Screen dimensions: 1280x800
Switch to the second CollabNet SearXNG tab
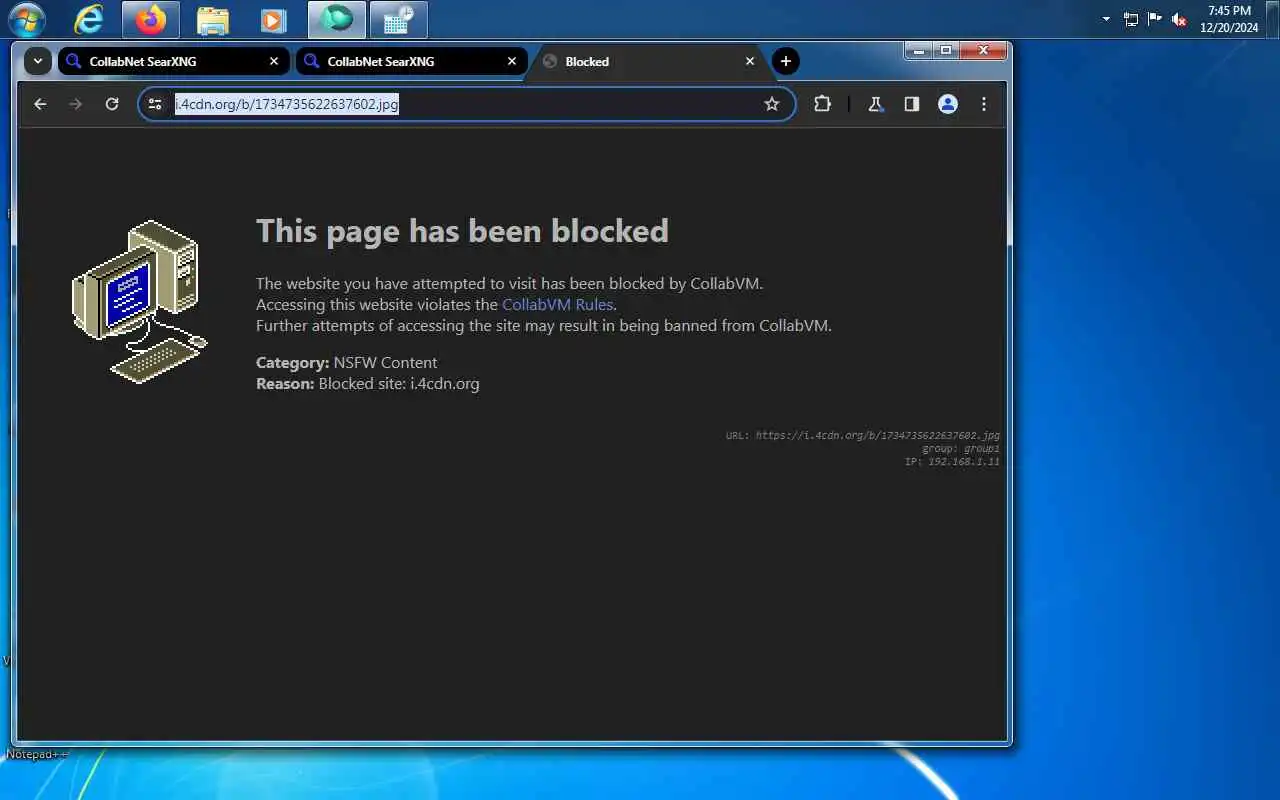point(411,61)
